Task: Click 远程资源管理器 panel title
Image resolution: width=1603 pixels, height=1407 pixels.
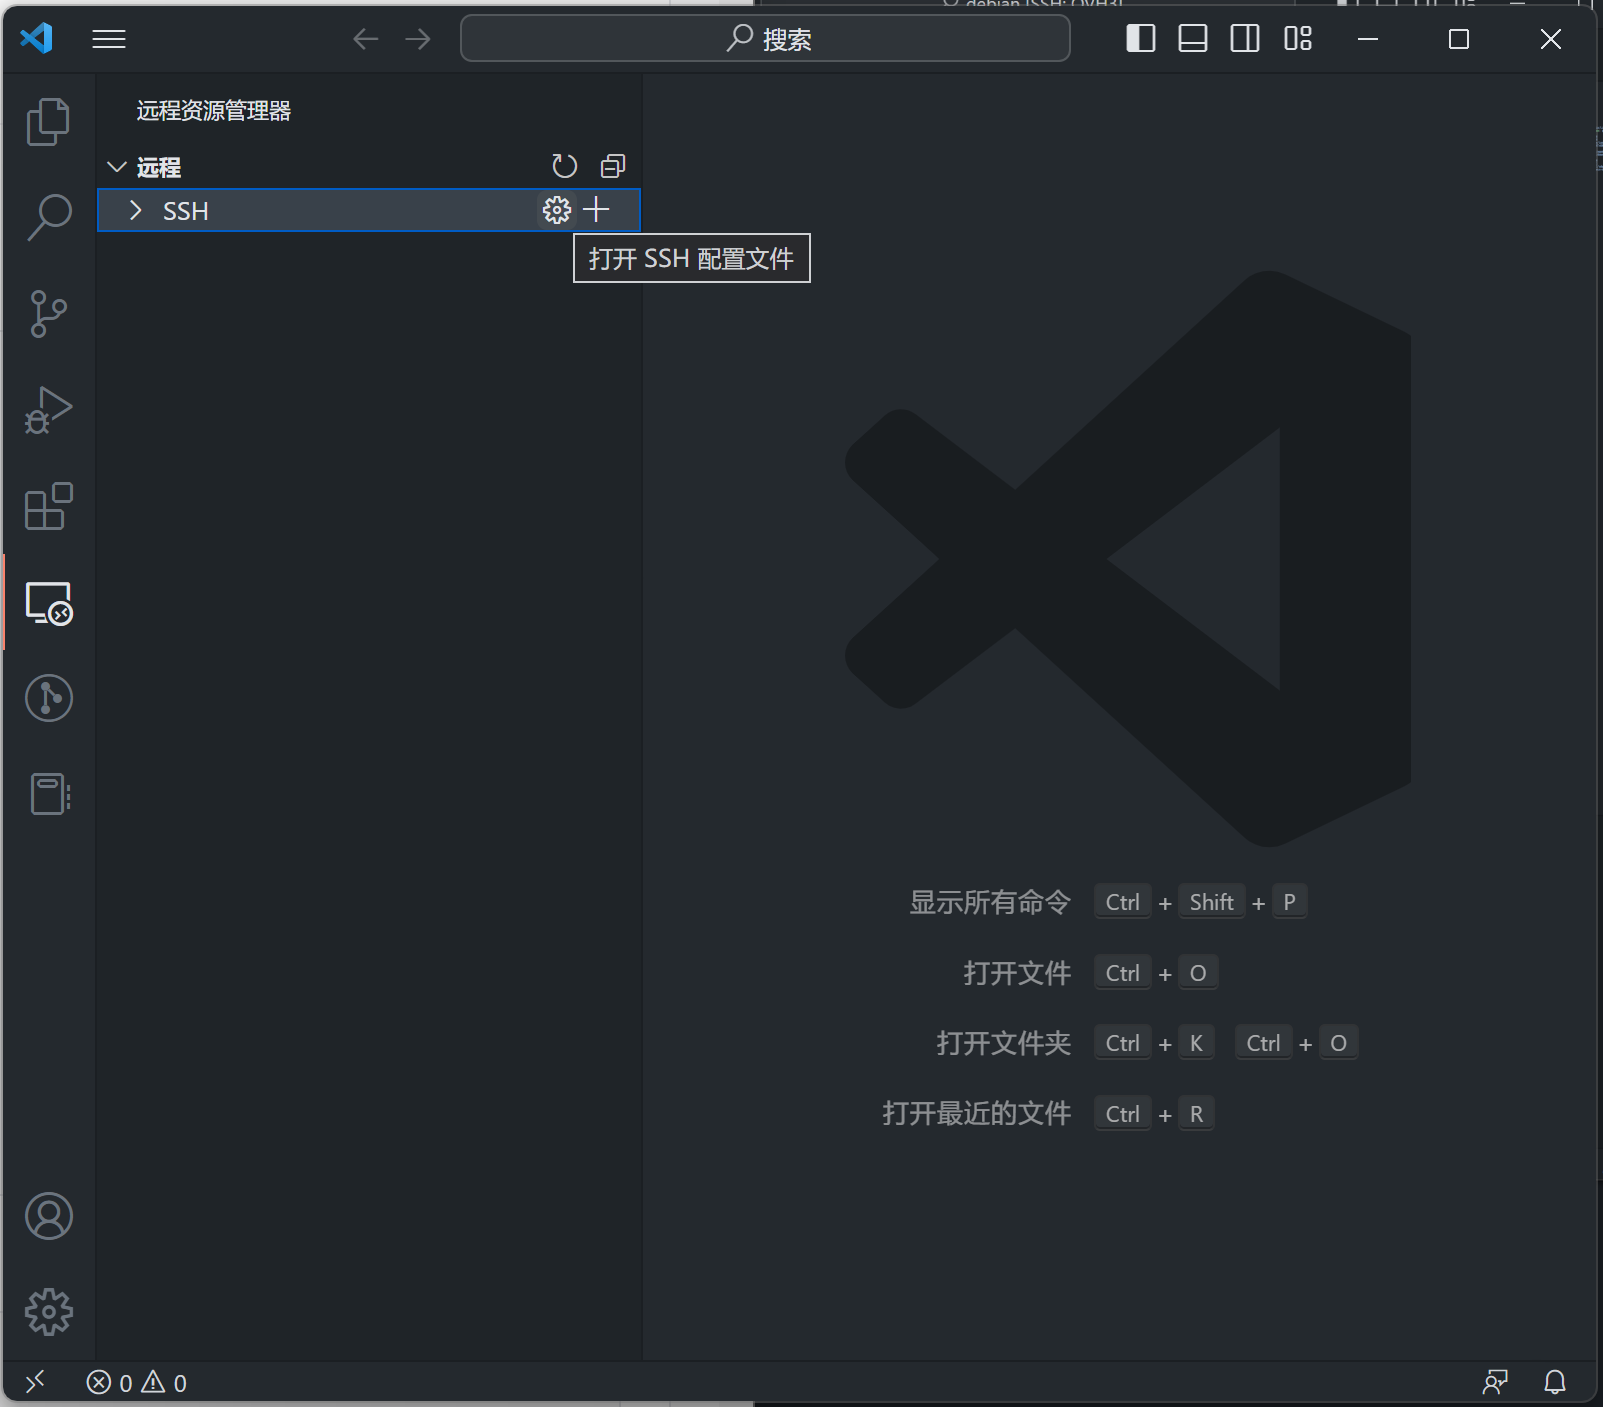Action: tap(214, 111)
